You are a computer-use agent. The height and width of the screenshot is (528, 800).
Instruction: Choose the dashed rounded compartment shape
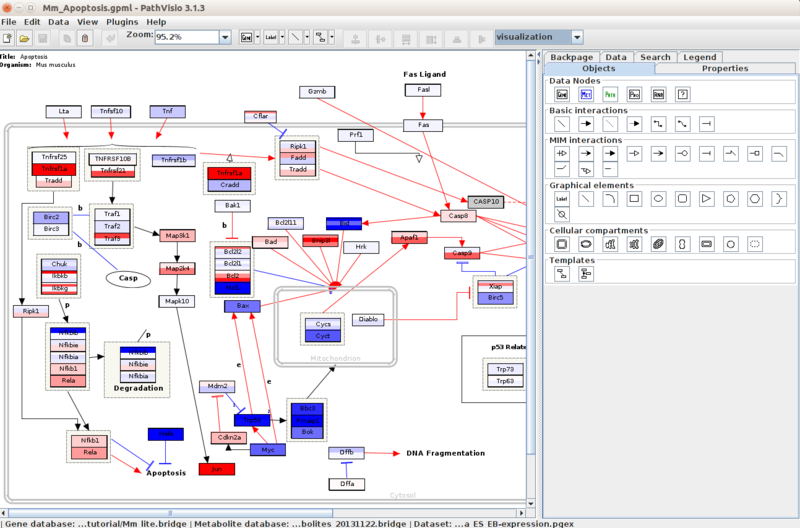[x=755, y=244]
